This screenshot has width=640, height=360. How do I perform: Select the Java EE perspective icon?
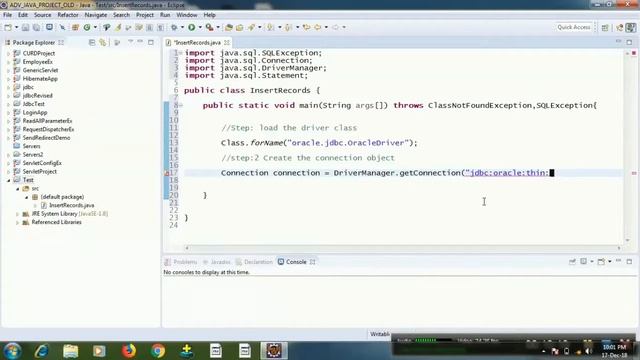pos(620,27)
